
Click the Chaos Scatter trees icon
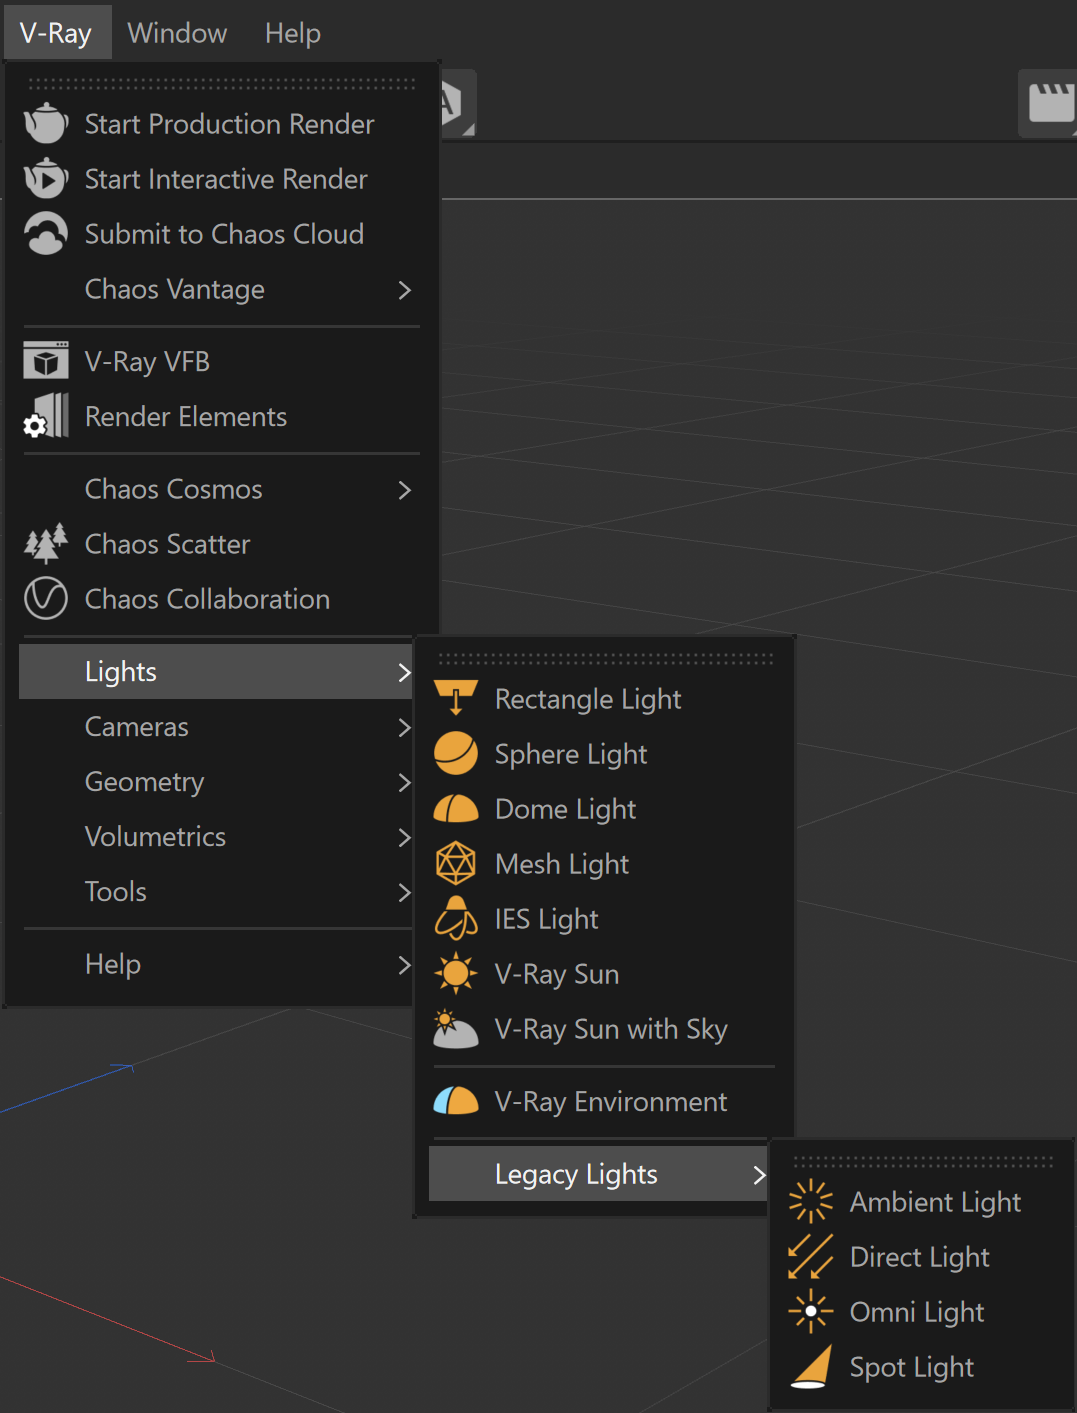46,544
